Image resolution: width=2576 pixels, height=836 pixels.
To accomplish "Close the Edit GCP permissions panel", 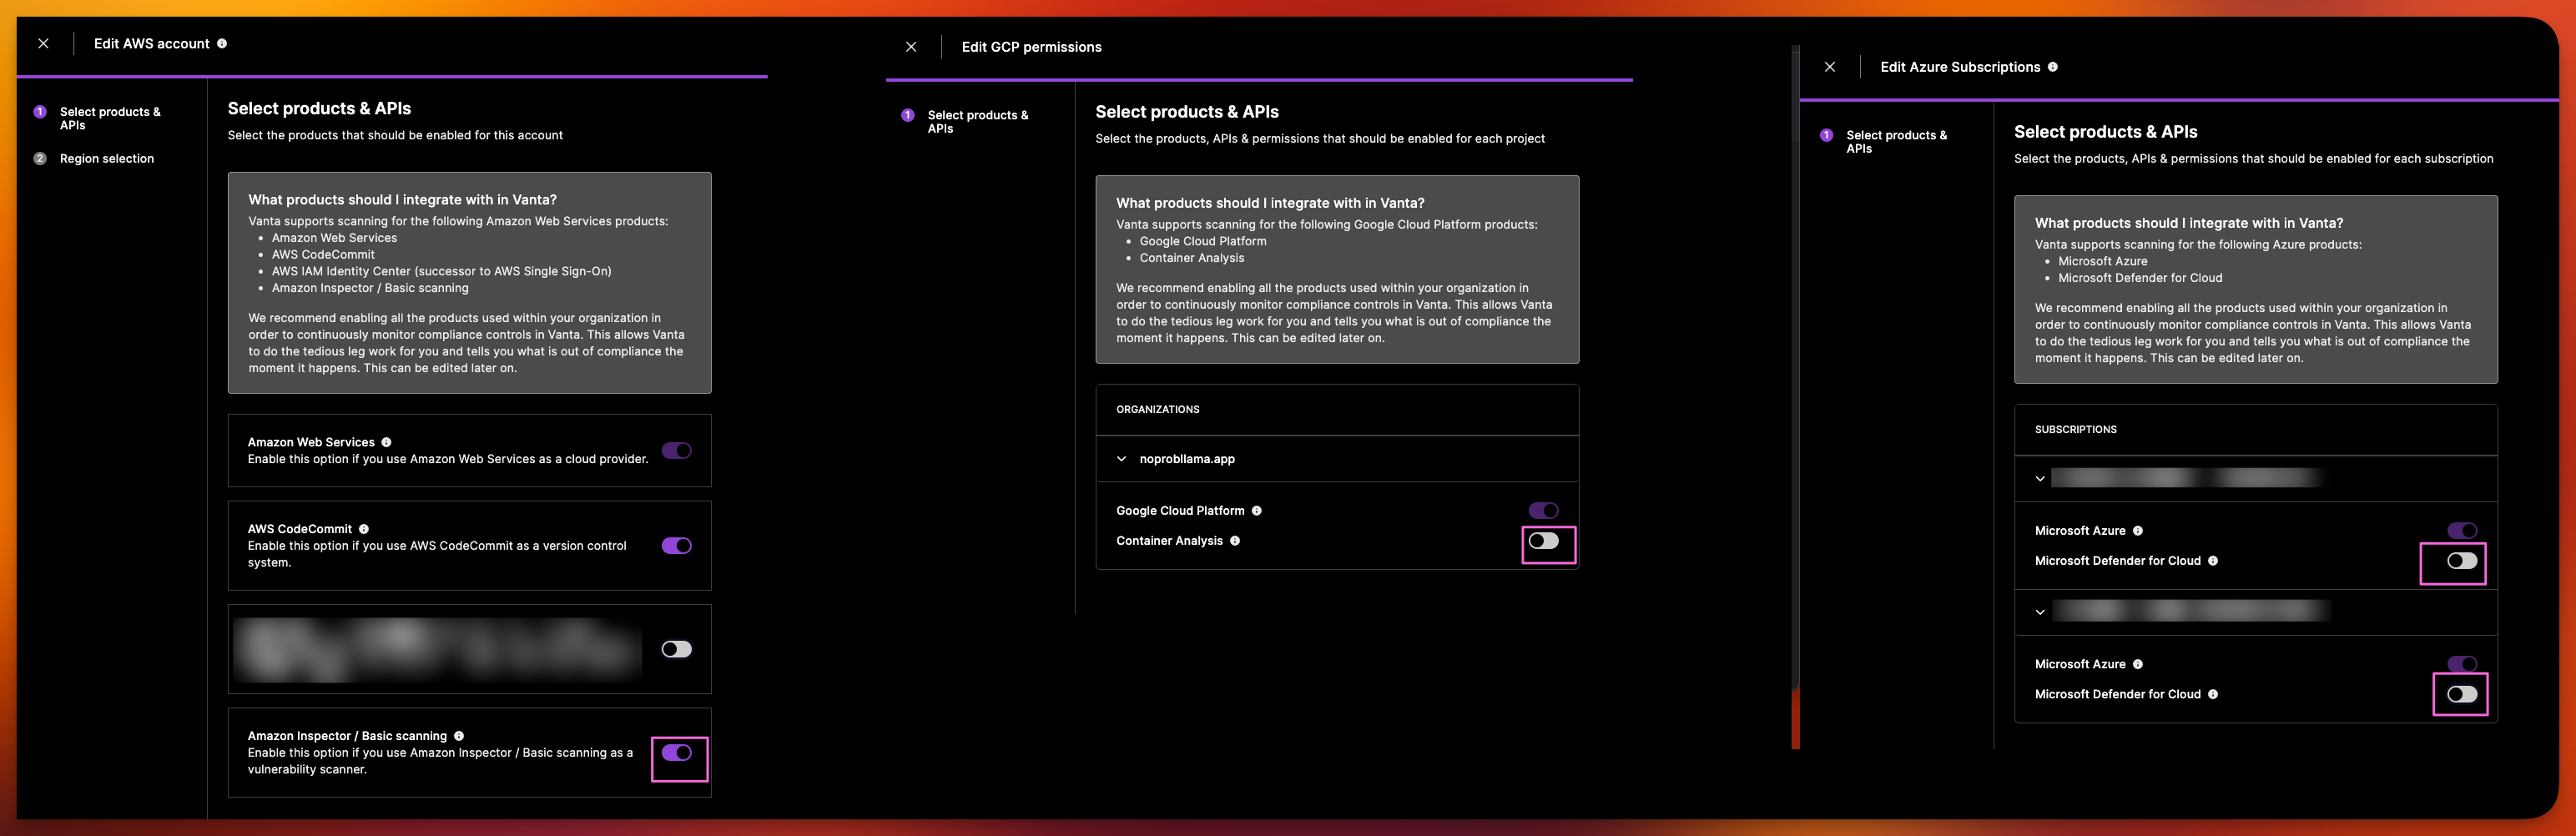I will 911,47.
